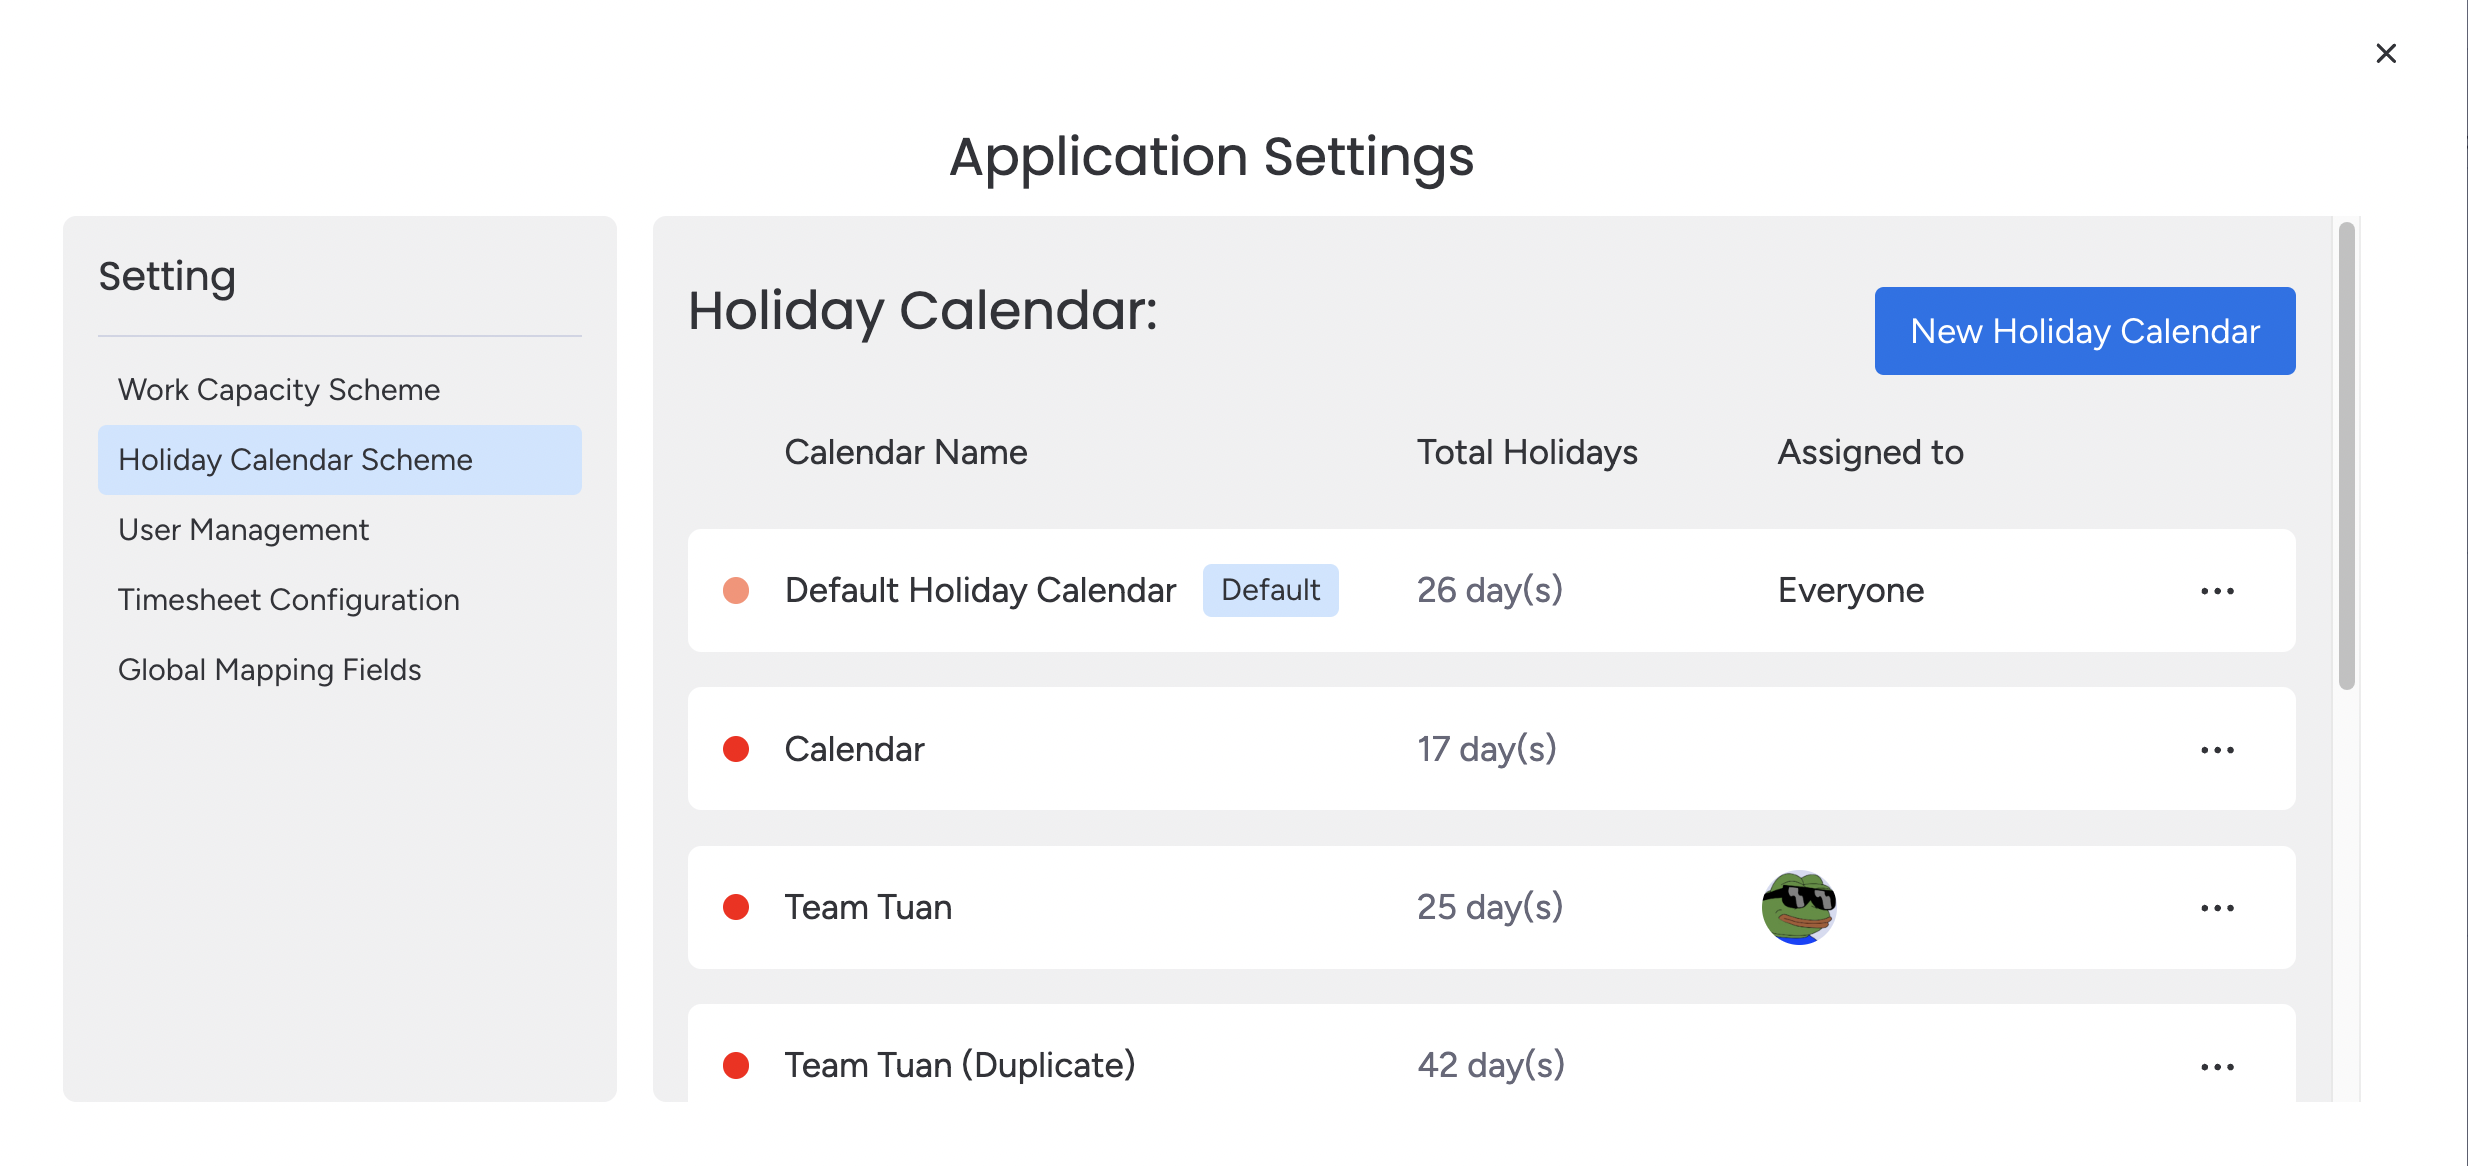Click the holiday calendar list scrollbar
The image size is (2468, 1166).
(2346, 456)
